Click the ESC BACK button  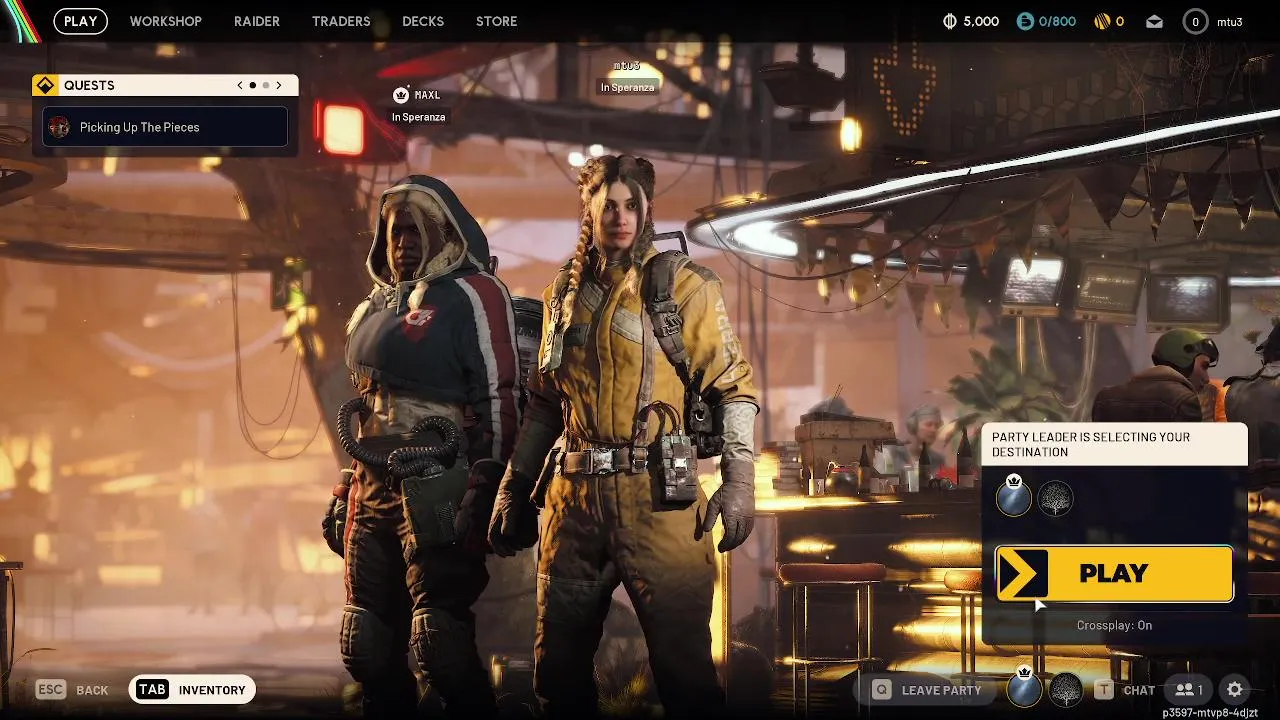pyautogui.click(x=72, y=690)
